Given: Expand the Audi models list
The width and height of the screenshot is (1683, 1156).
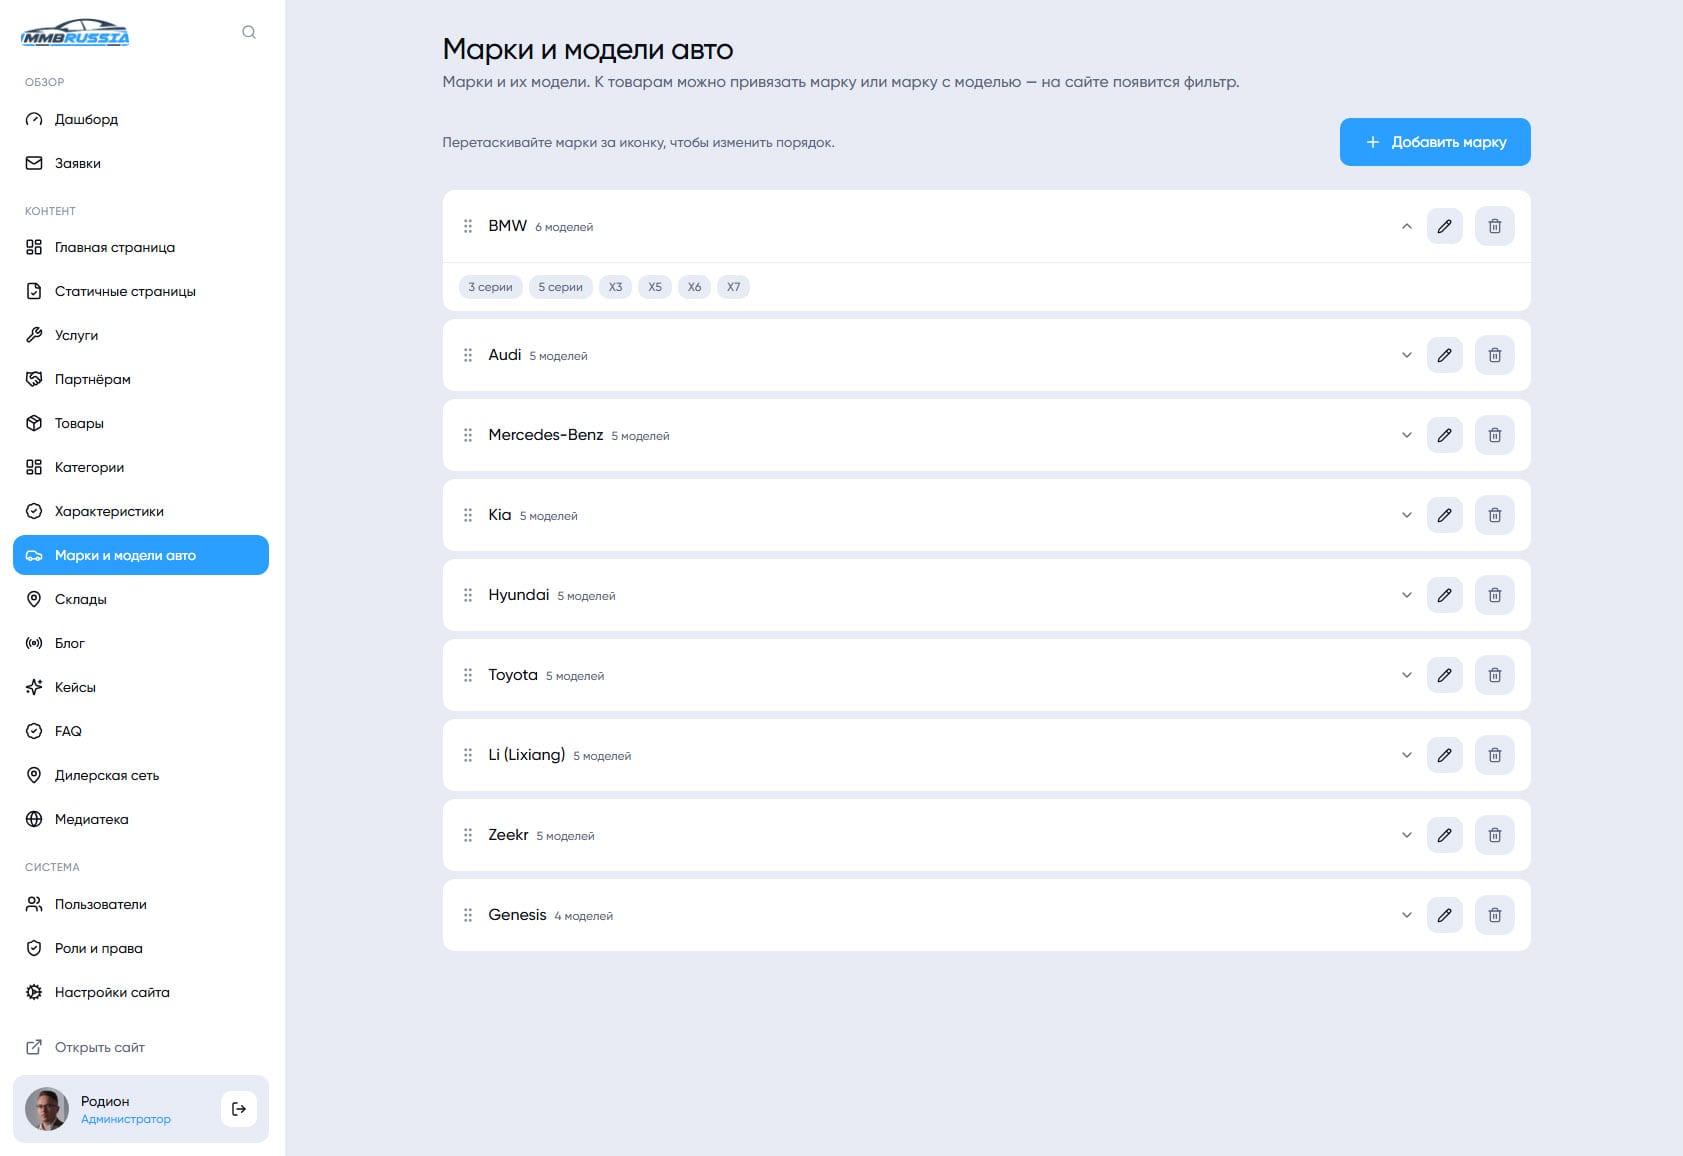Looking at the screenshot, I should click(x=1407, y=355).
